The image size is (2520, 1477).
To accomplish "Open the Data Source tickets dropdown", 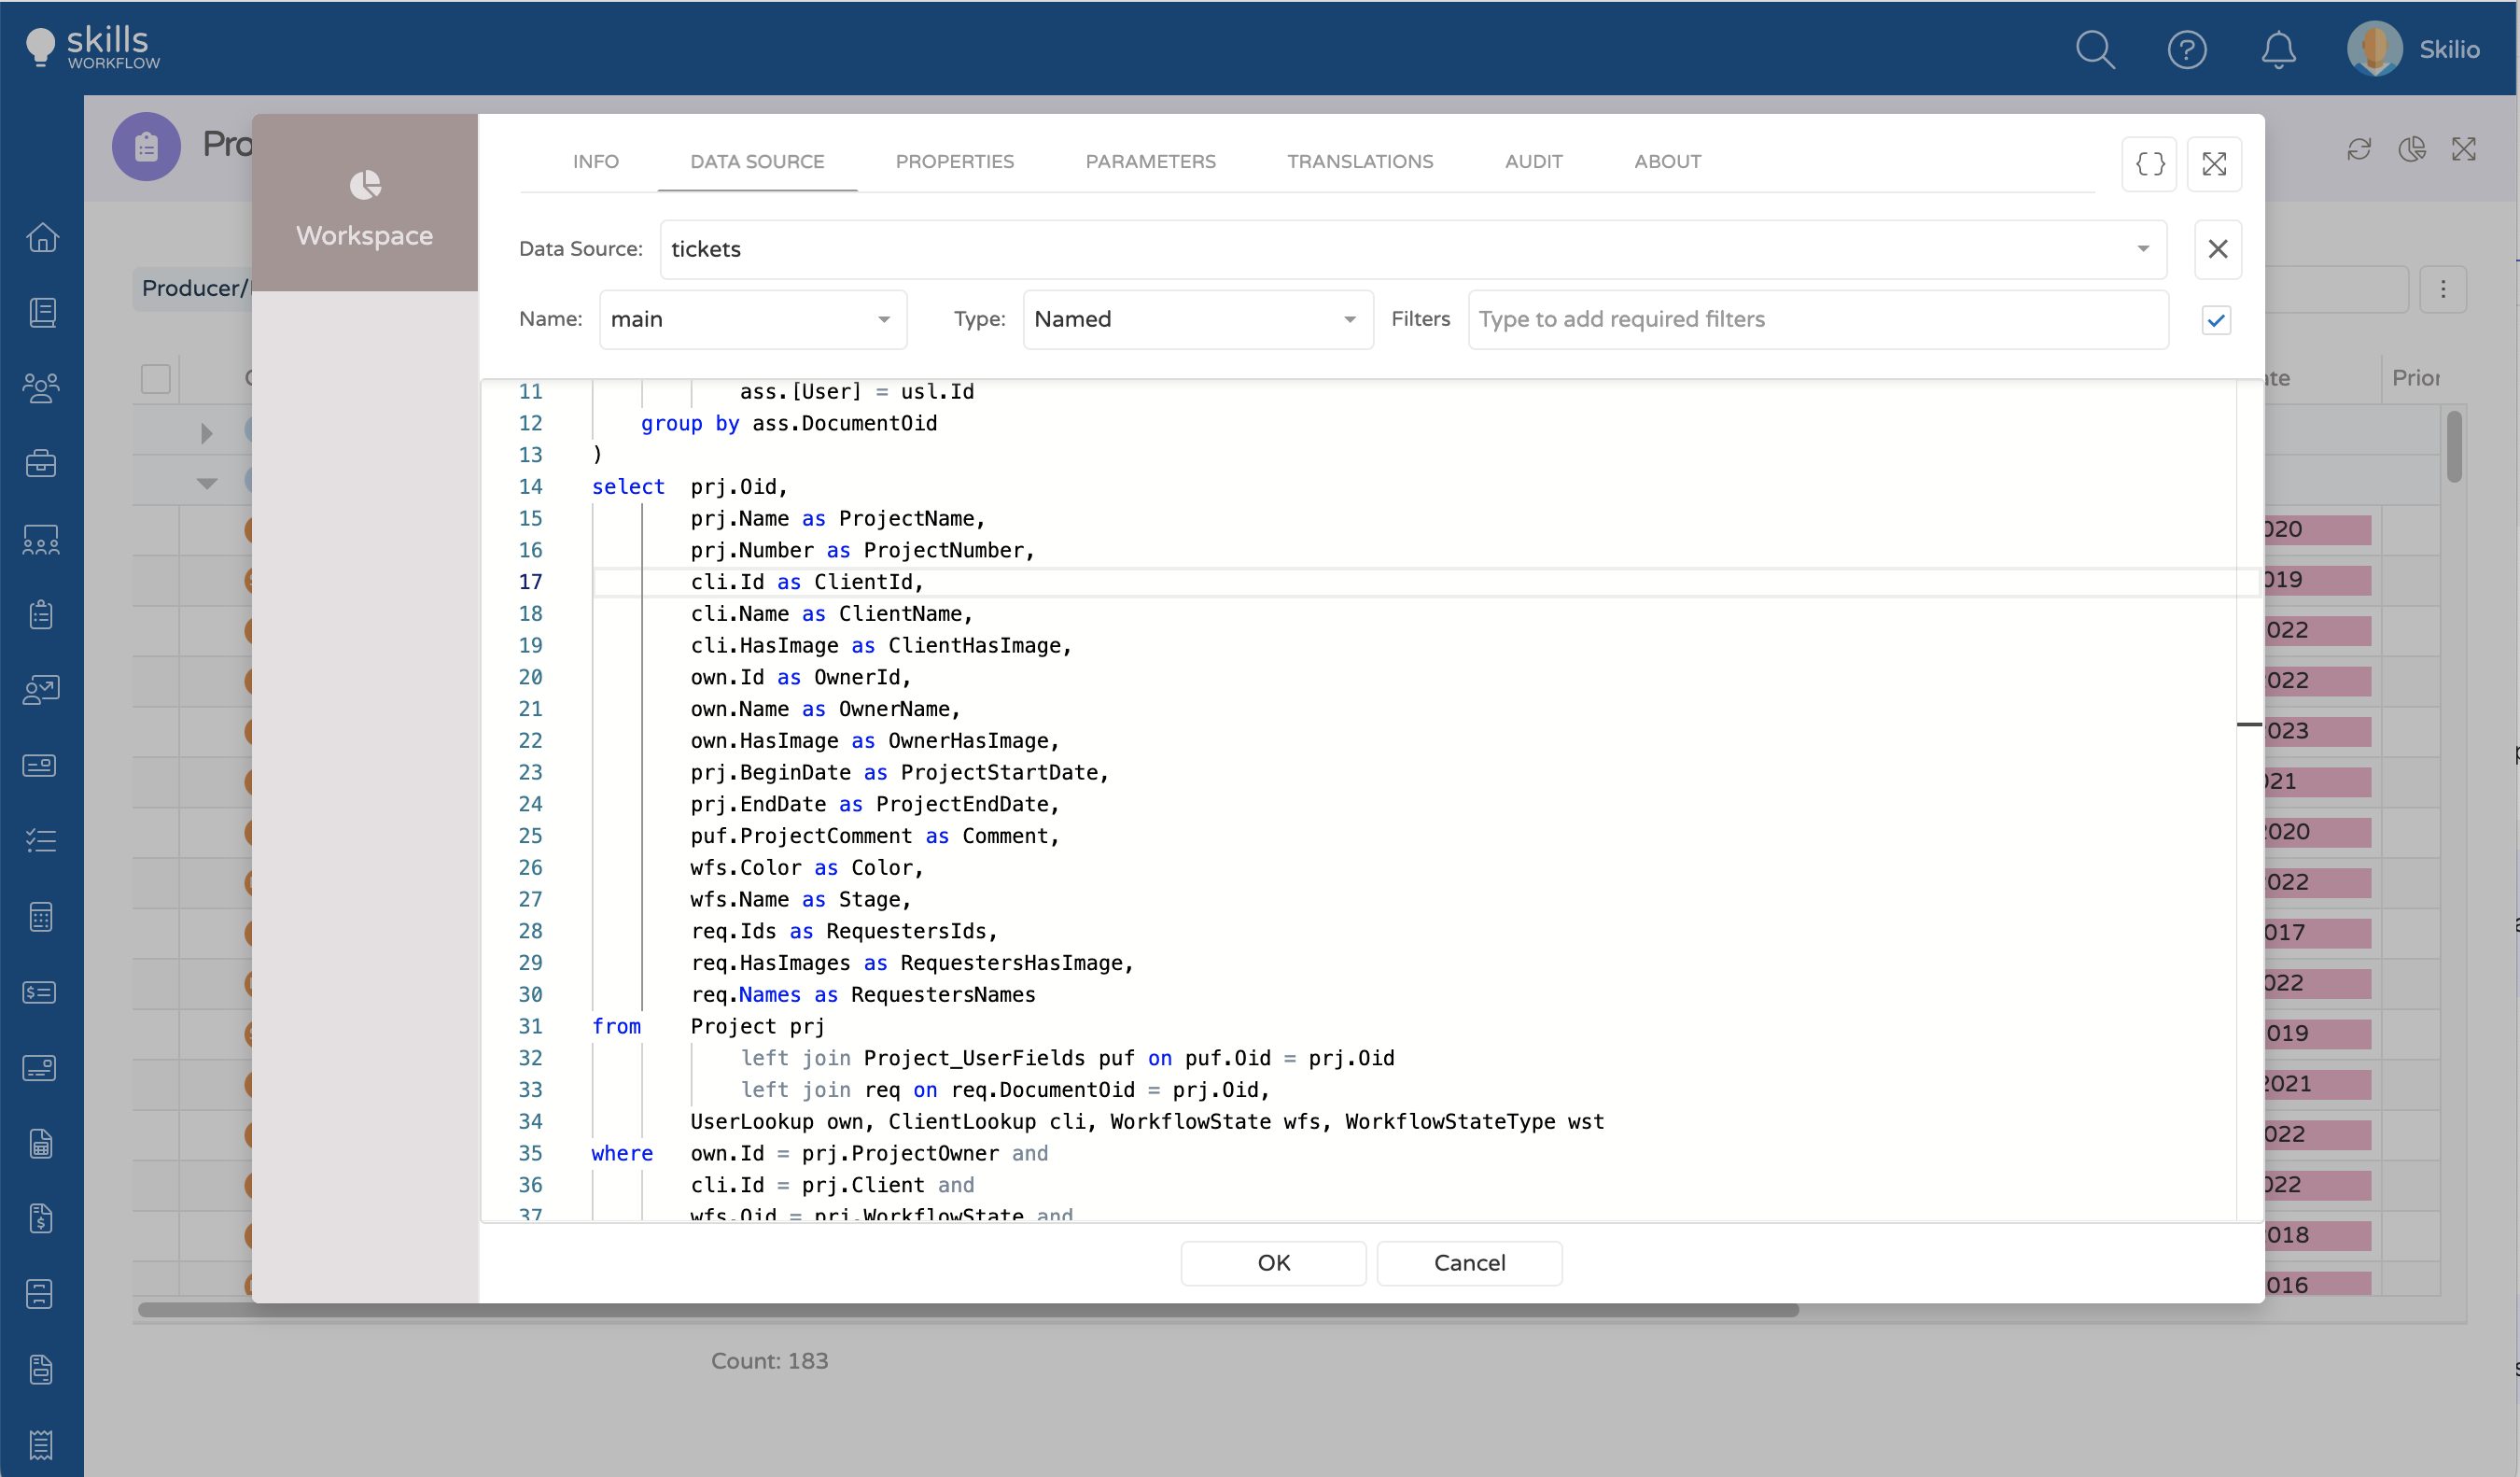I will click(1412, 249).
